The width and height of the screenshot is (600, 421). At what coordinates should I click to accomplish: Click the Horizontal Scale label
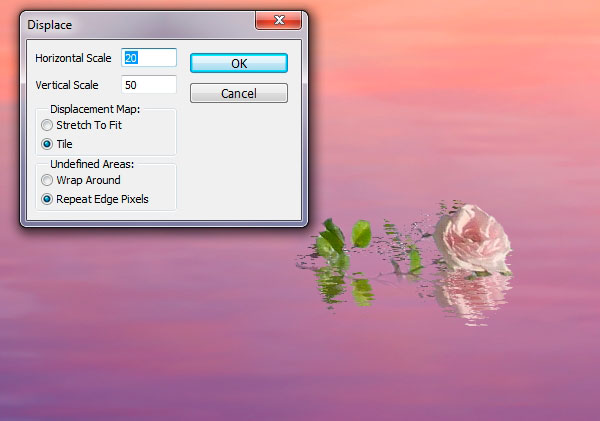tap(73, 58)
